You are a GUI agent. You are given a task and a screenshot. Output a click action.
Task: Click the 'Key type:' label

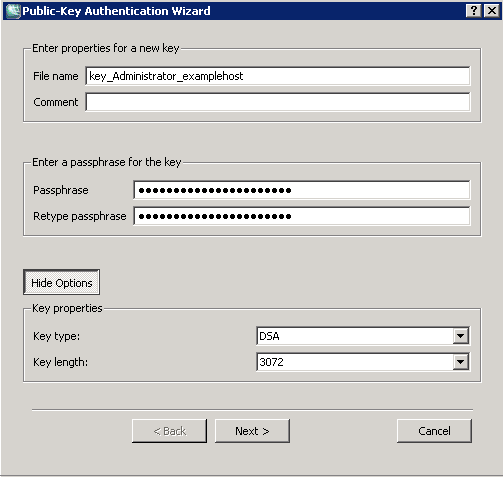pyautogui.click(x=57, y=336)
